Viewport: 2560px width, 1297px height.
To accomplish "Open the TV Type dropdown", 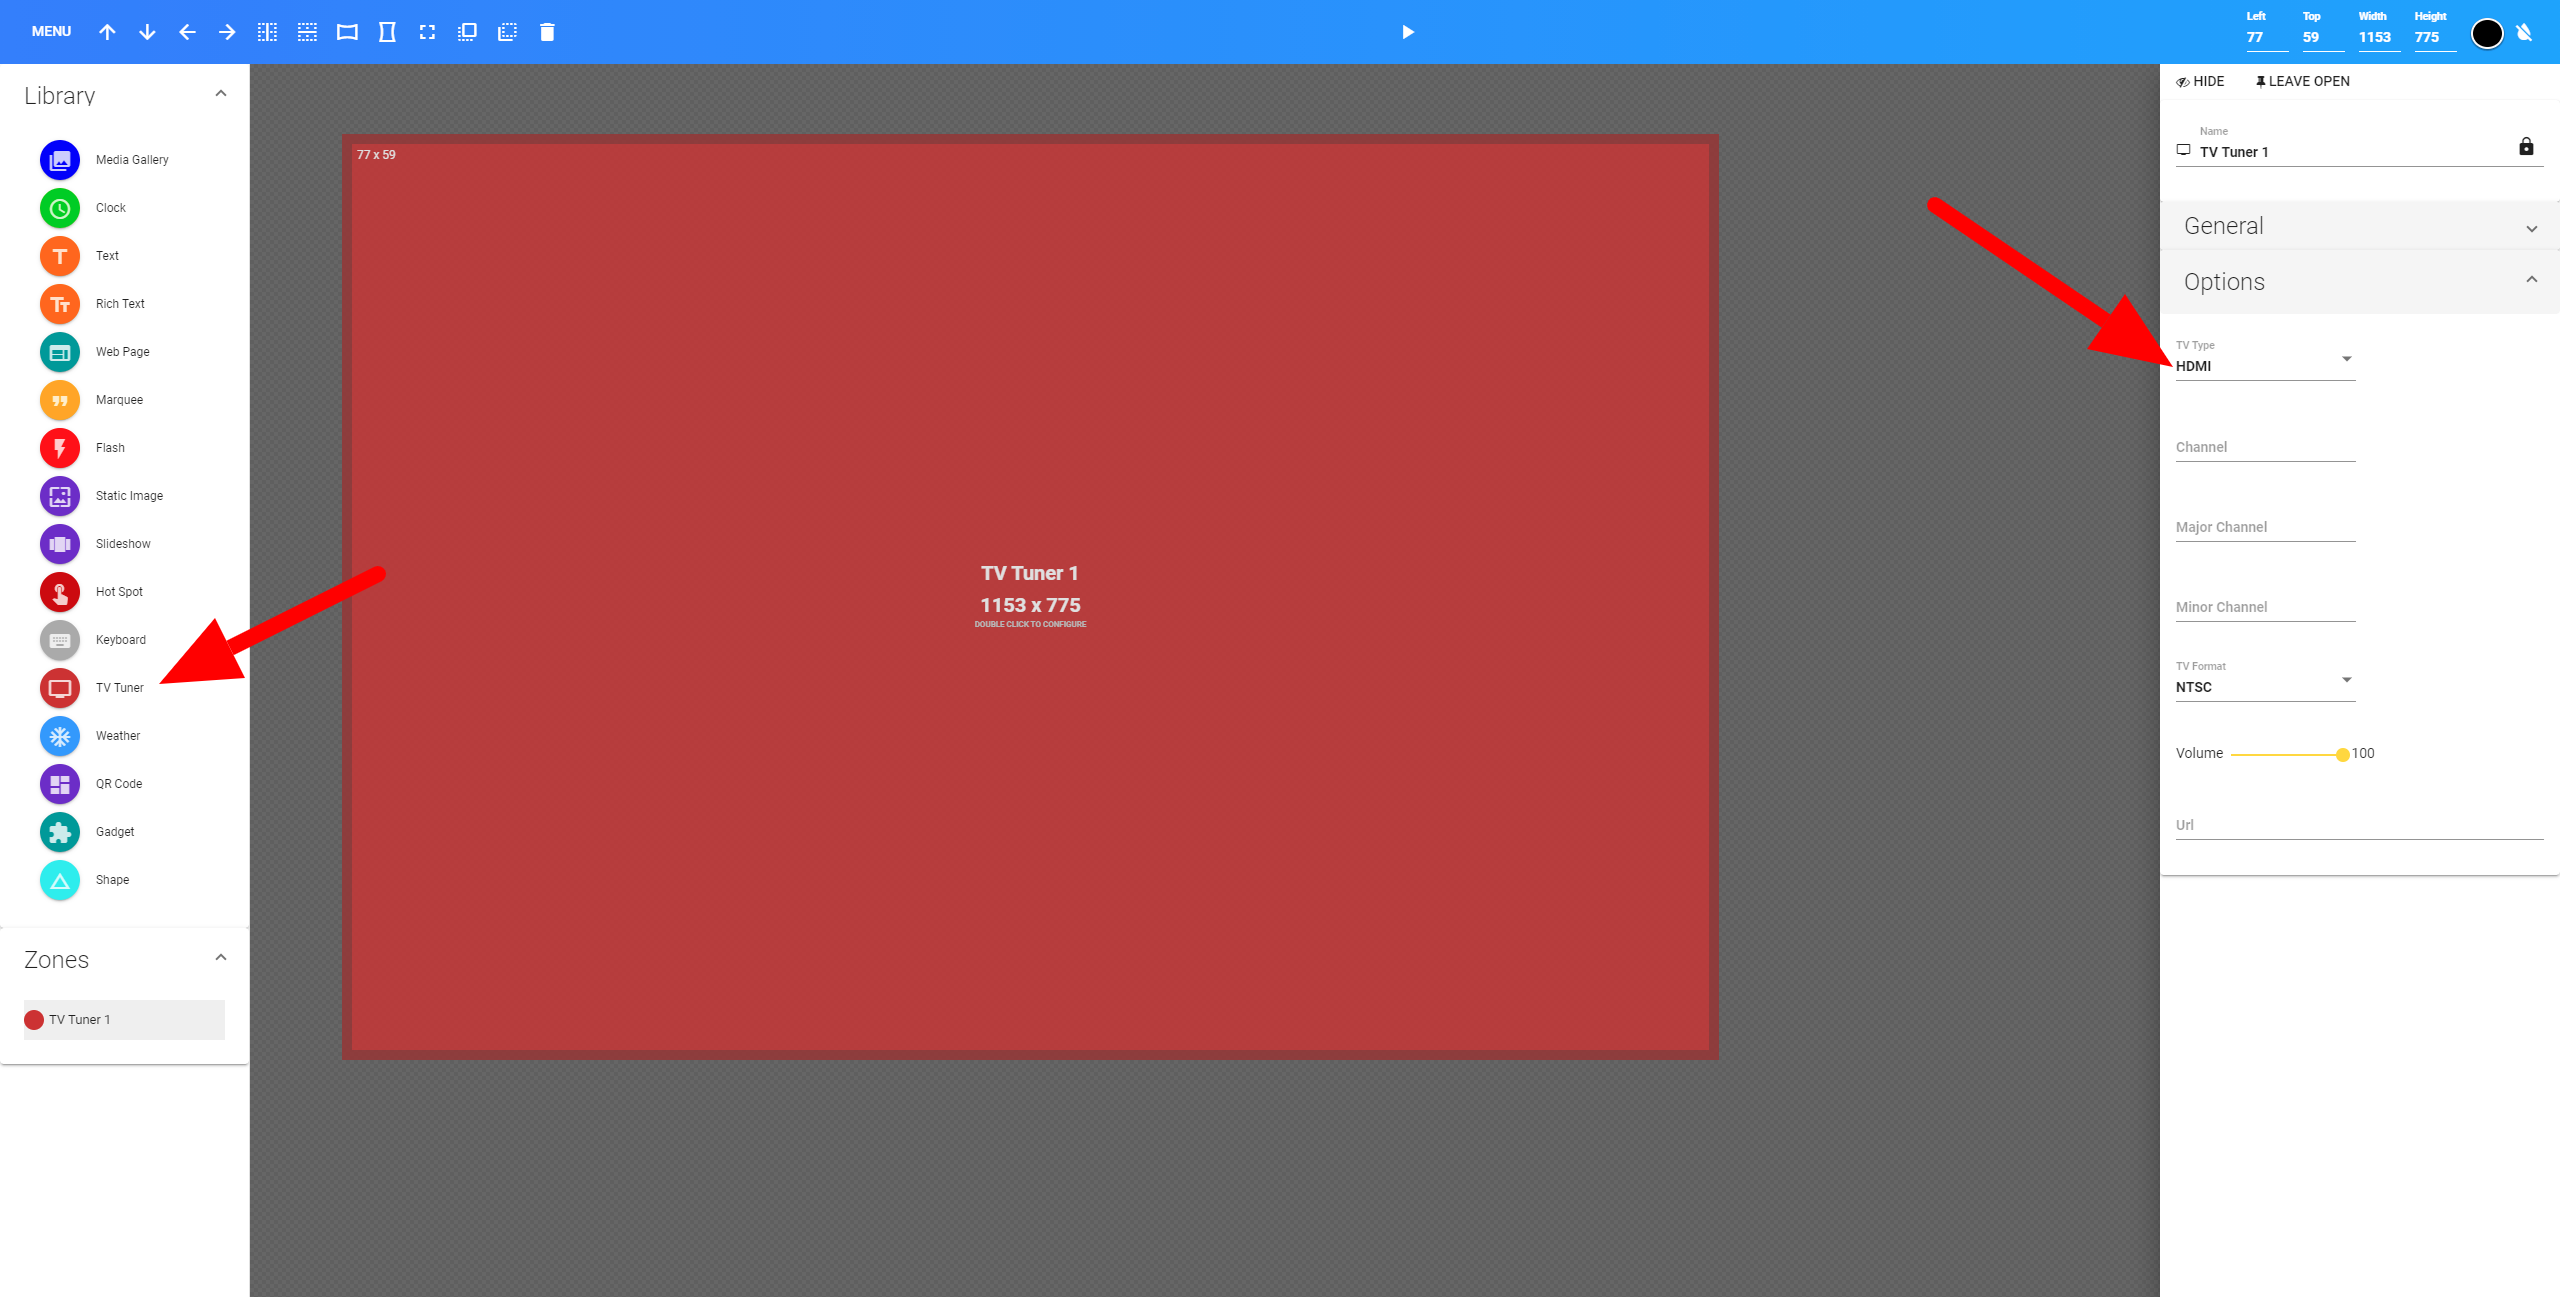I will pyautogui.click(x=2265, y=365).
